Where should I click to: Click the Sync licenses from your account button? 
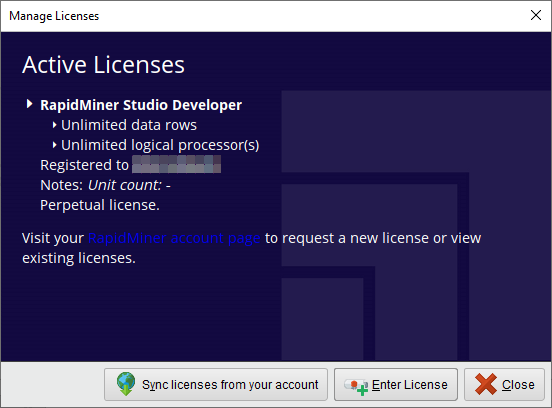[216, 384]
